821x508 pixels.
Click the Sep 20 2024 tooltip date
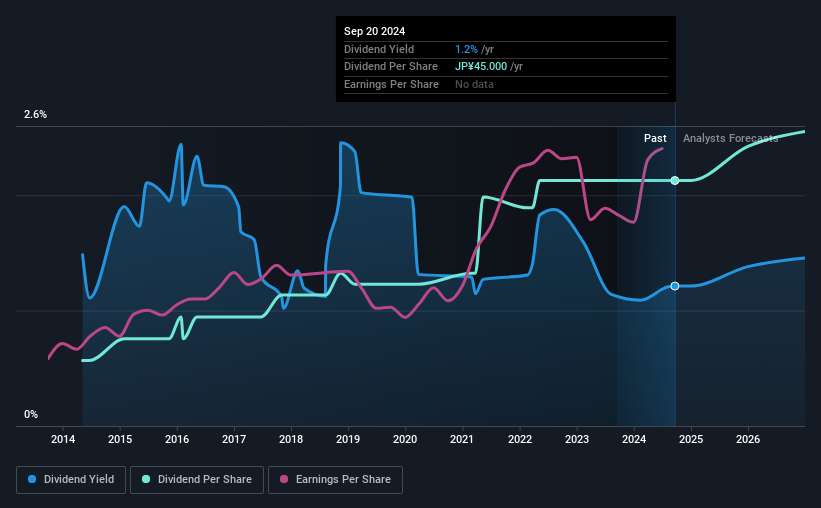click(x=374, y=31)
